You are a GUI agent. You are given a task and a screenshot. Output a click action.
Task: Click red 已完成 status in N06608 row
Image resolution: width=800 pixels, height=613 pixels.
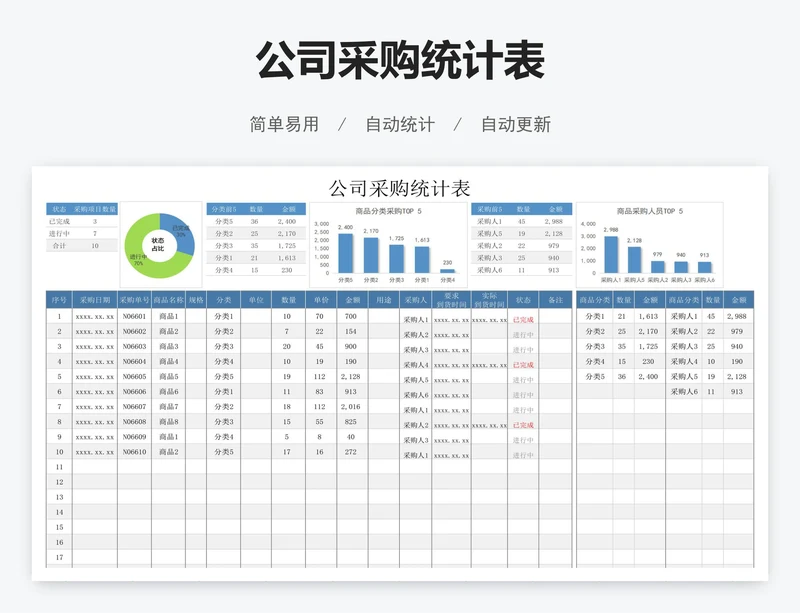pyautogui.click(x=523, y=425)
